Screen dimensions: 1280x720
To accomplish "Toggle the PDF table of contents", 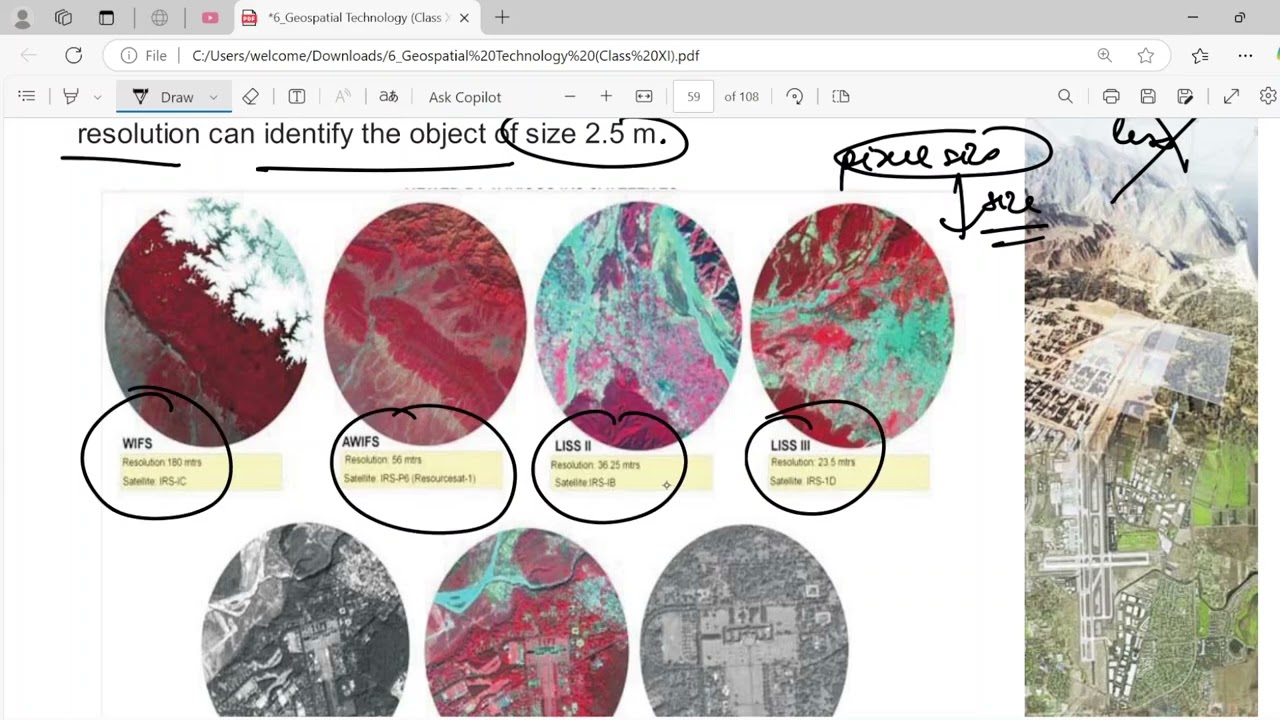I will (27, 96).
